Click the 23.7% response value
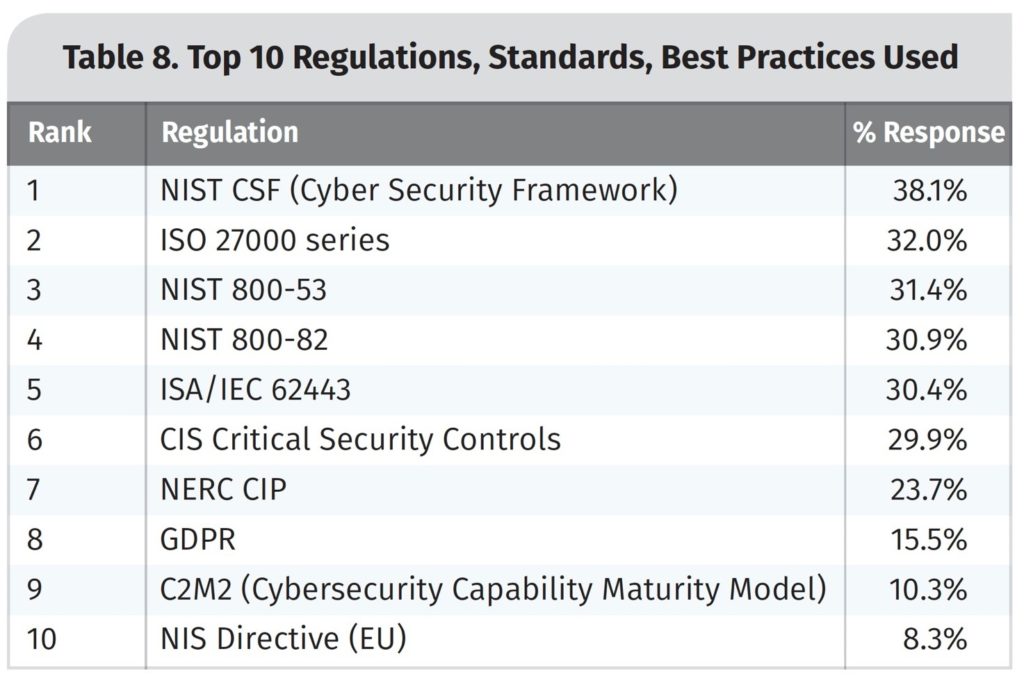1024x688 pixels. [x=929, y=490]
